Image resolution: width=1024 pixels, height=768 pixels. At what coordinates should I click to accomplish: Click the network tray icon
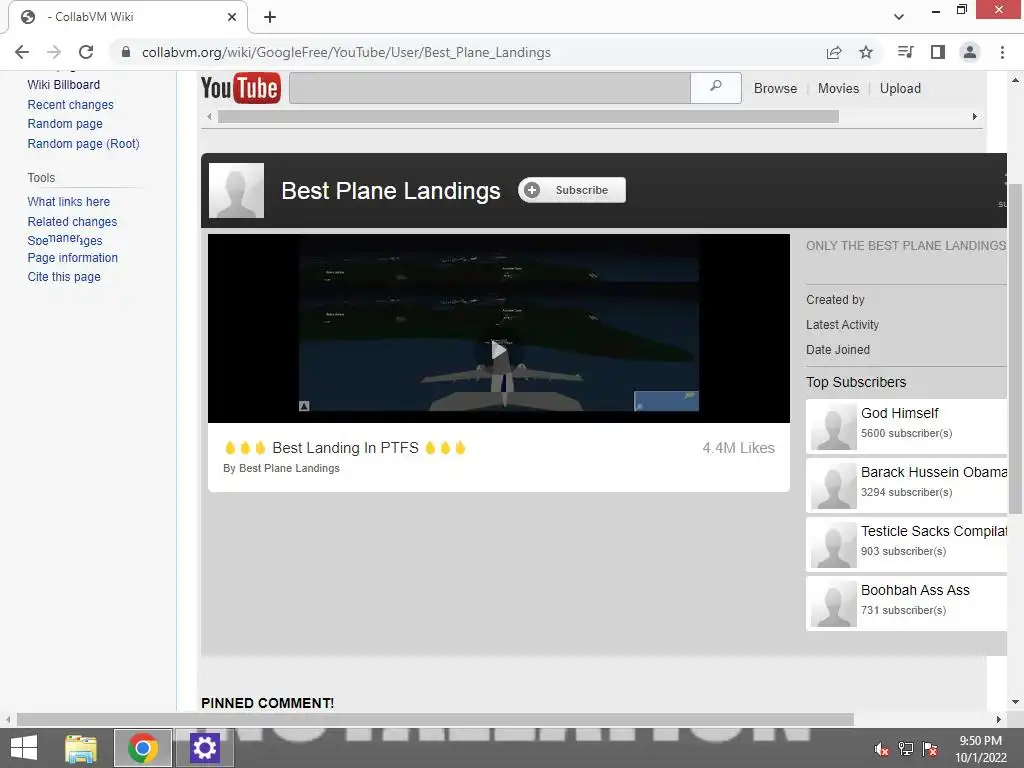point(906,749)
